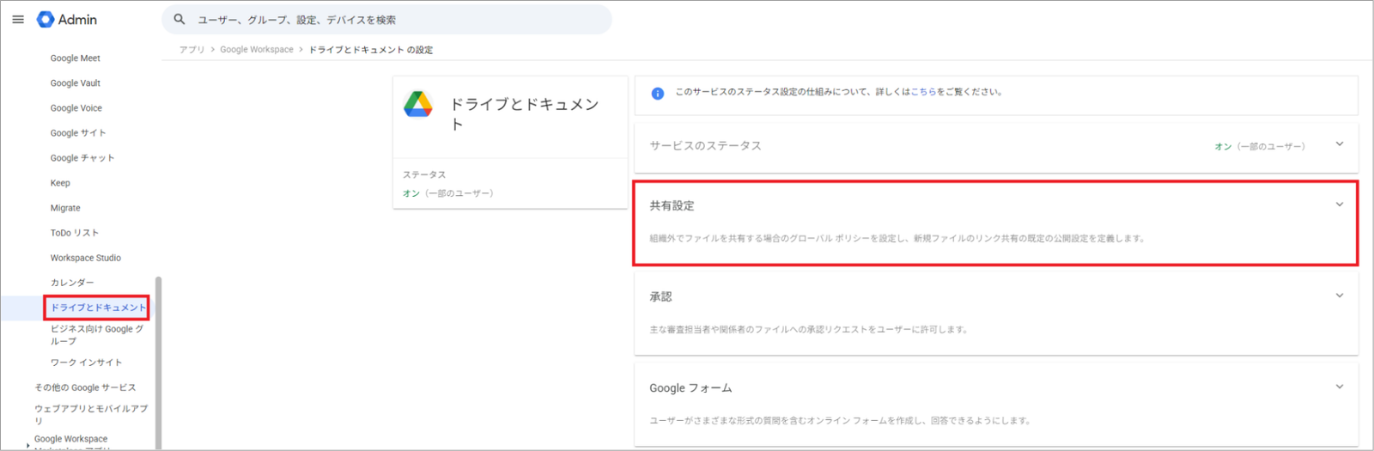Open カレンダー in sidebar
1374x451 pixels.
click(x=72, y=283)
